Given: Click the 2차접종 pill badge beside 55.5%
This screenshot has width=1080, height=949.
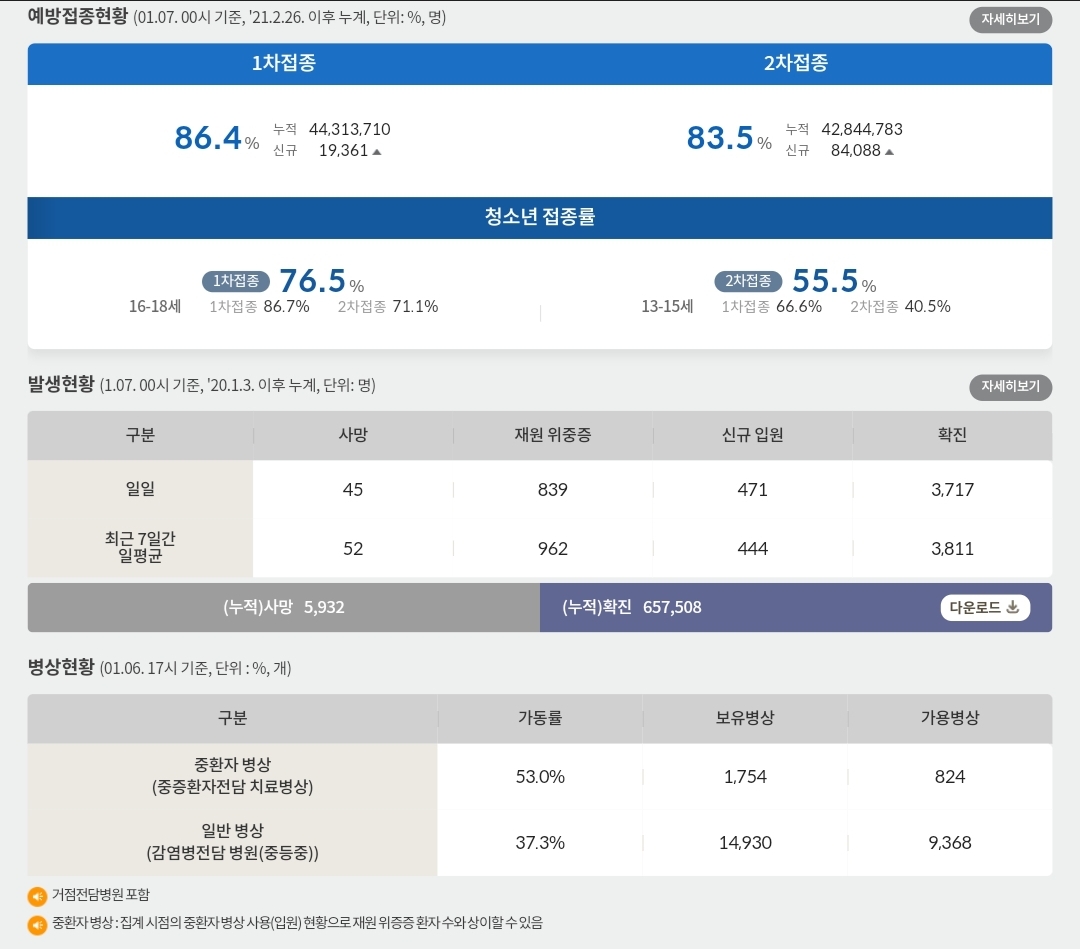Looking at the screenshot, I should [x=748, y=281].
